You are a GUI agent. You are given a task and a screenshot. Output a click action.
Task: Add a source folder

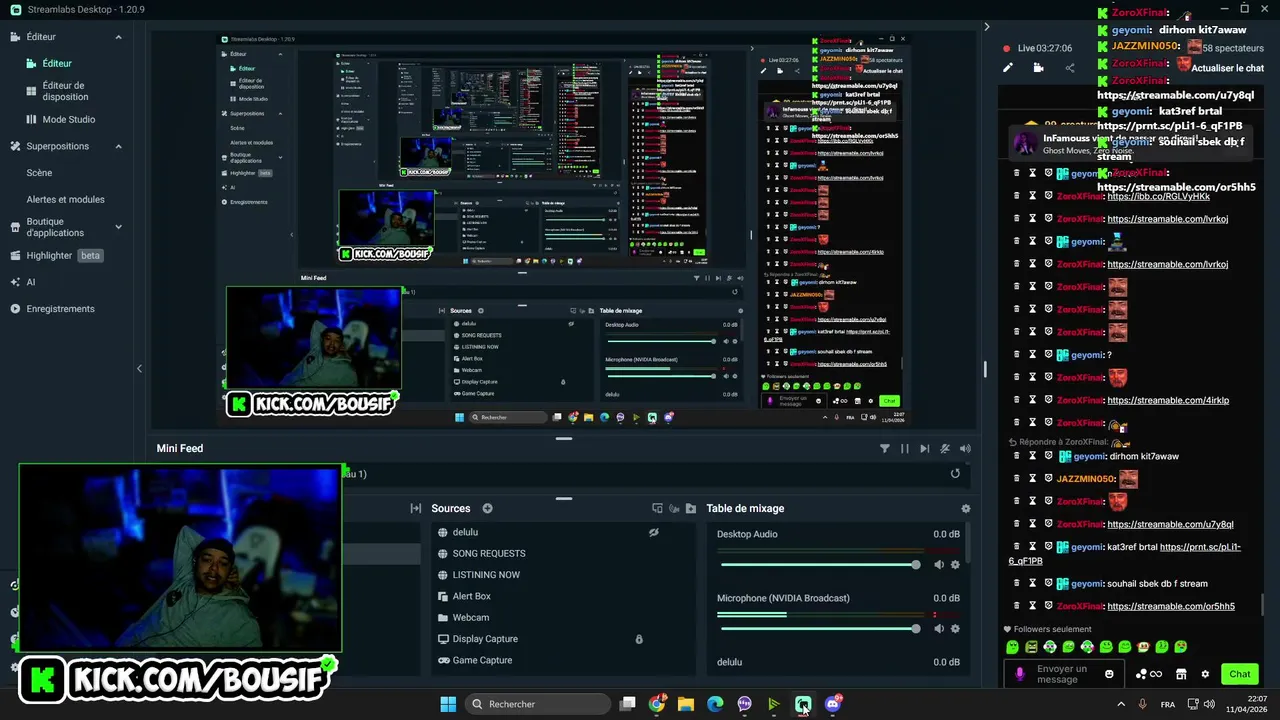[x=691, y=508]
